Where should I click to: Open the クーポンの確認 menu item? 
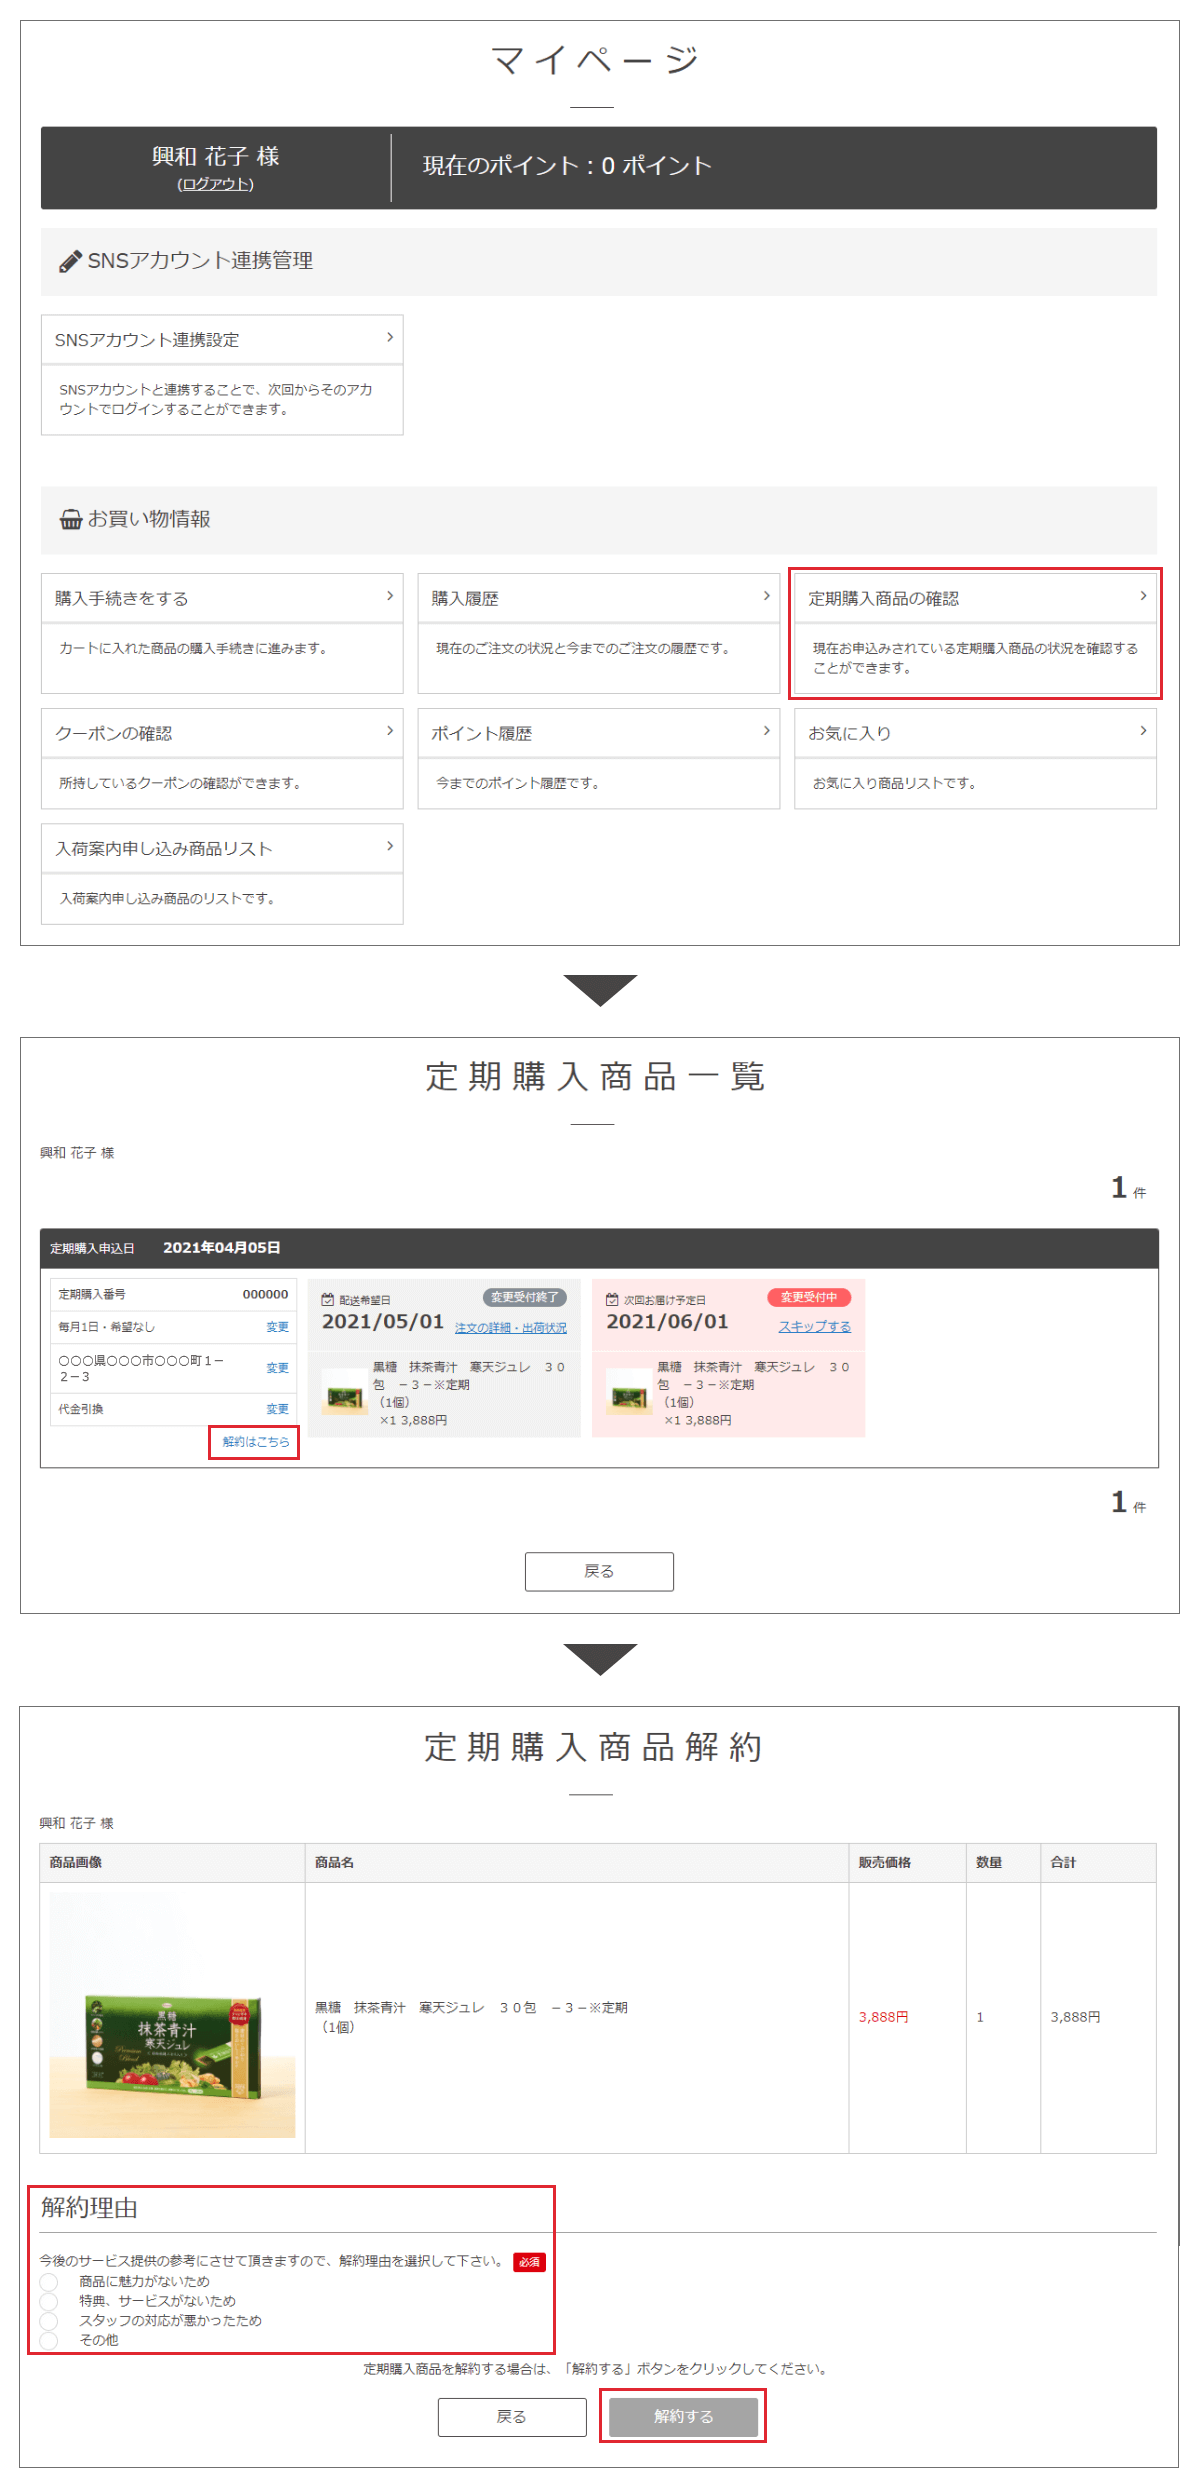(x=221, y=733)
